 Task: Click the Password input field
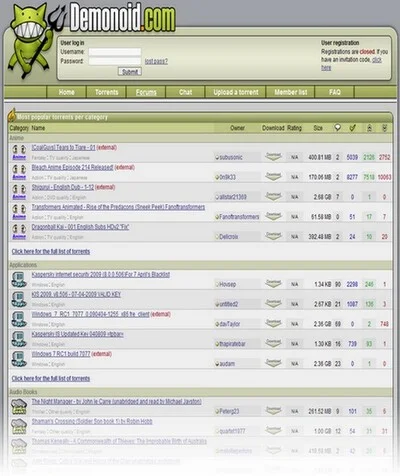coord(115,61)
